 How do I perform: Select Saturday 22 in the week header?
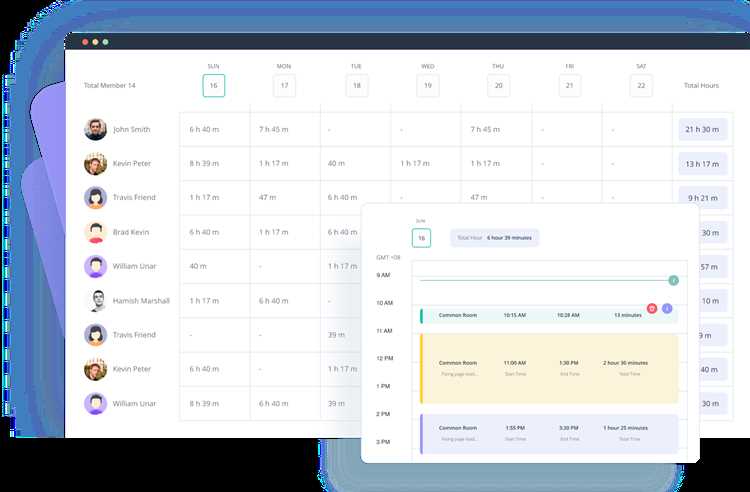641,86
